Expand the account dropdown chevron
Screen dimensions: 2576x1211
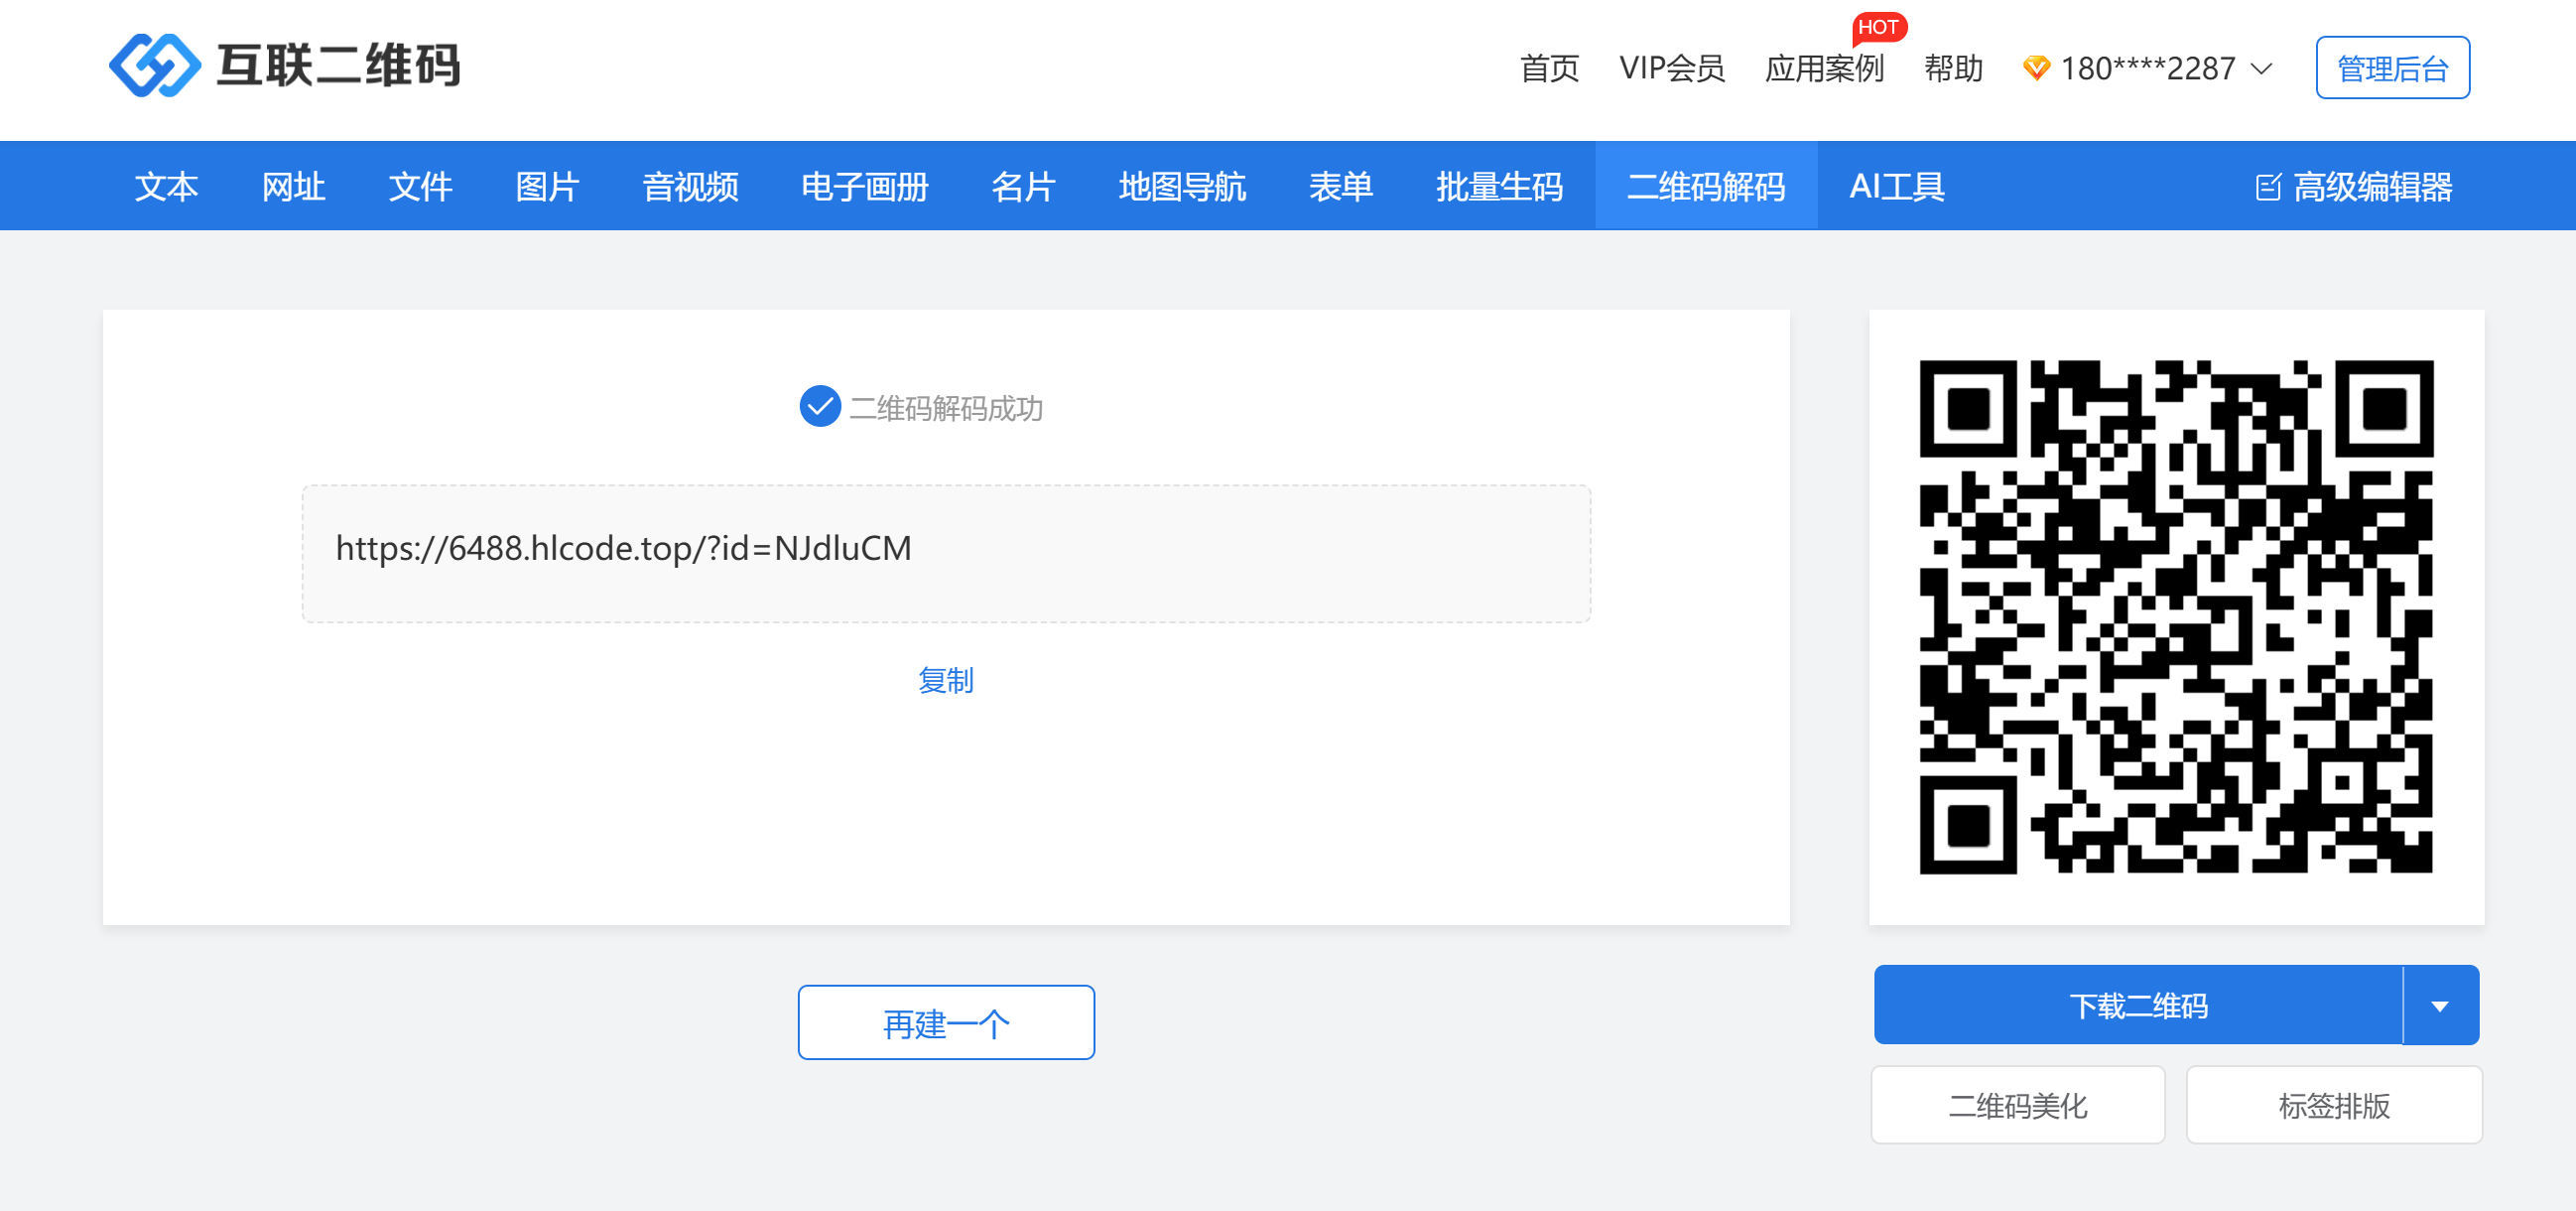(x=2260, y=69)
